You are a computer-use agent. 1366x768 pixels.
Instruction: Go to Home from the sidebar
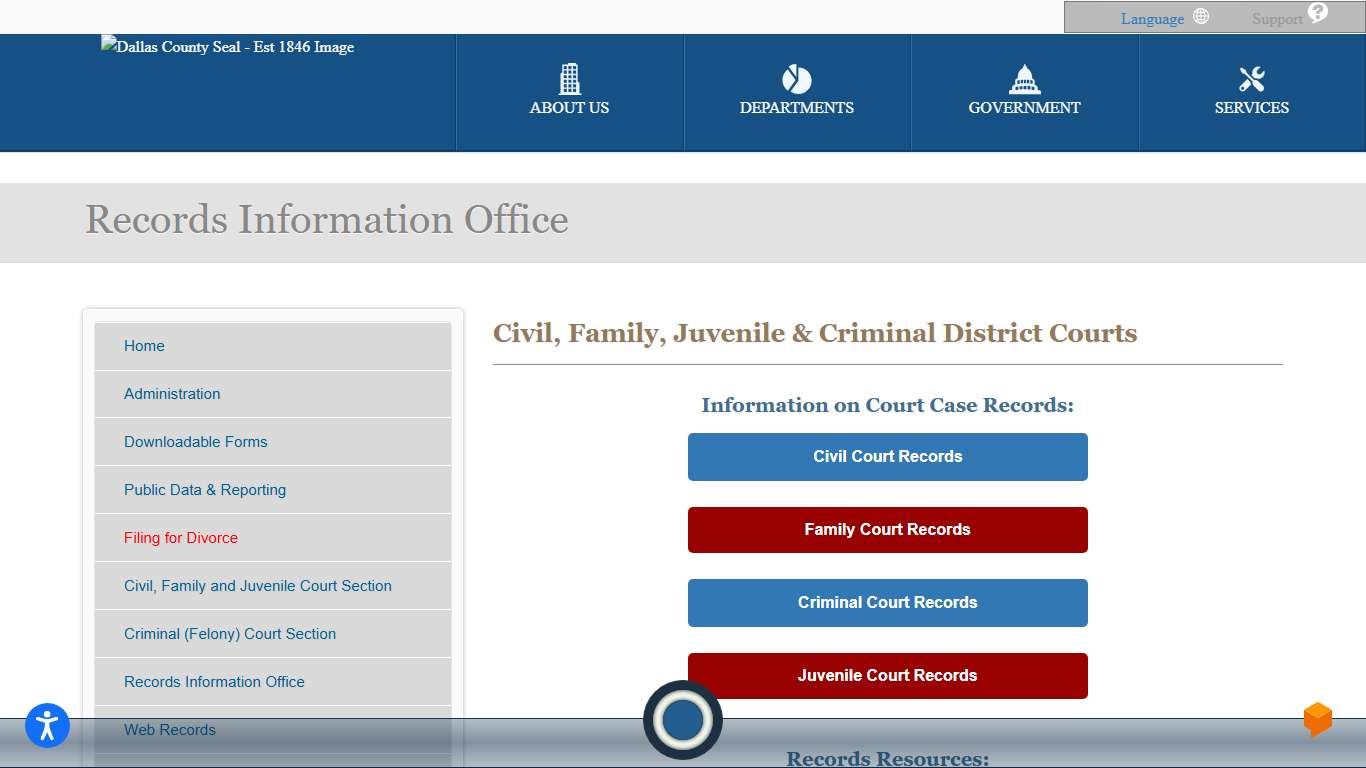[x=144, y=346]
